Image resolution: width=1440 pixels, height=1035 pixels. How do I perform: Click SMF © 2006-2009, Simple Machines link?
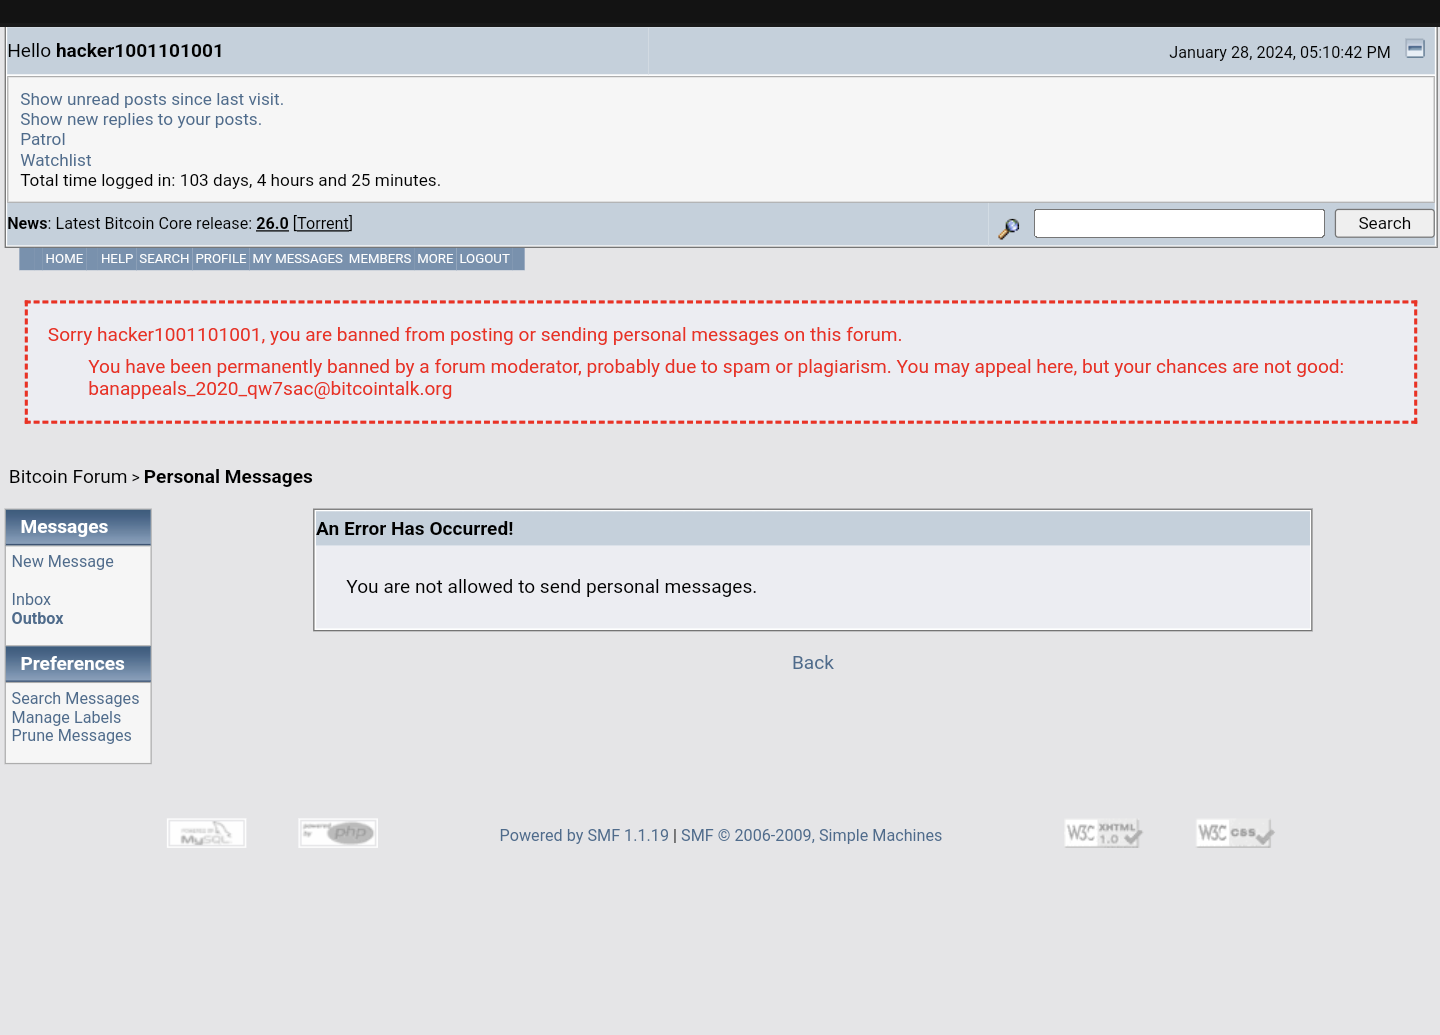pos(811,836)
